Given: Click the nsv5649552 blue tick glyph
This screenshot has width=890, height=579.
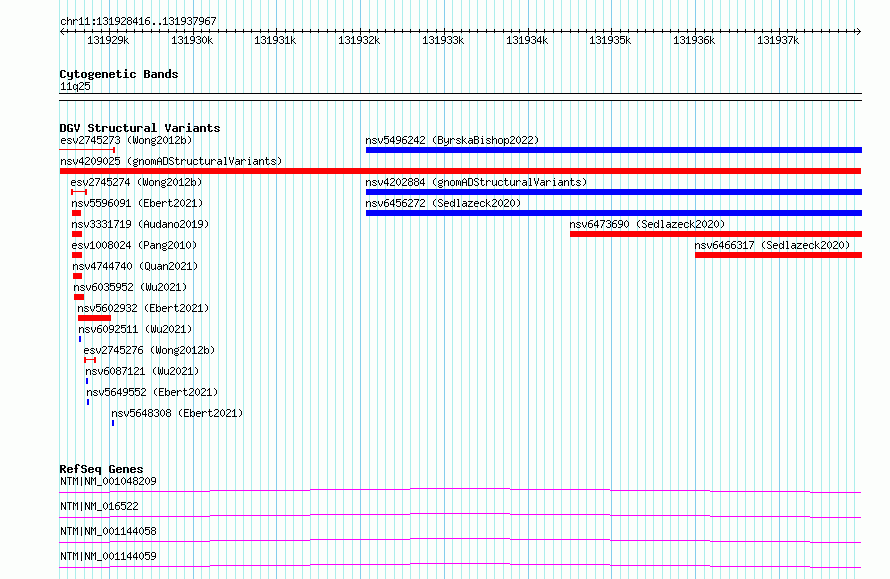Looking at the screenshot, I should pos(88,402).
